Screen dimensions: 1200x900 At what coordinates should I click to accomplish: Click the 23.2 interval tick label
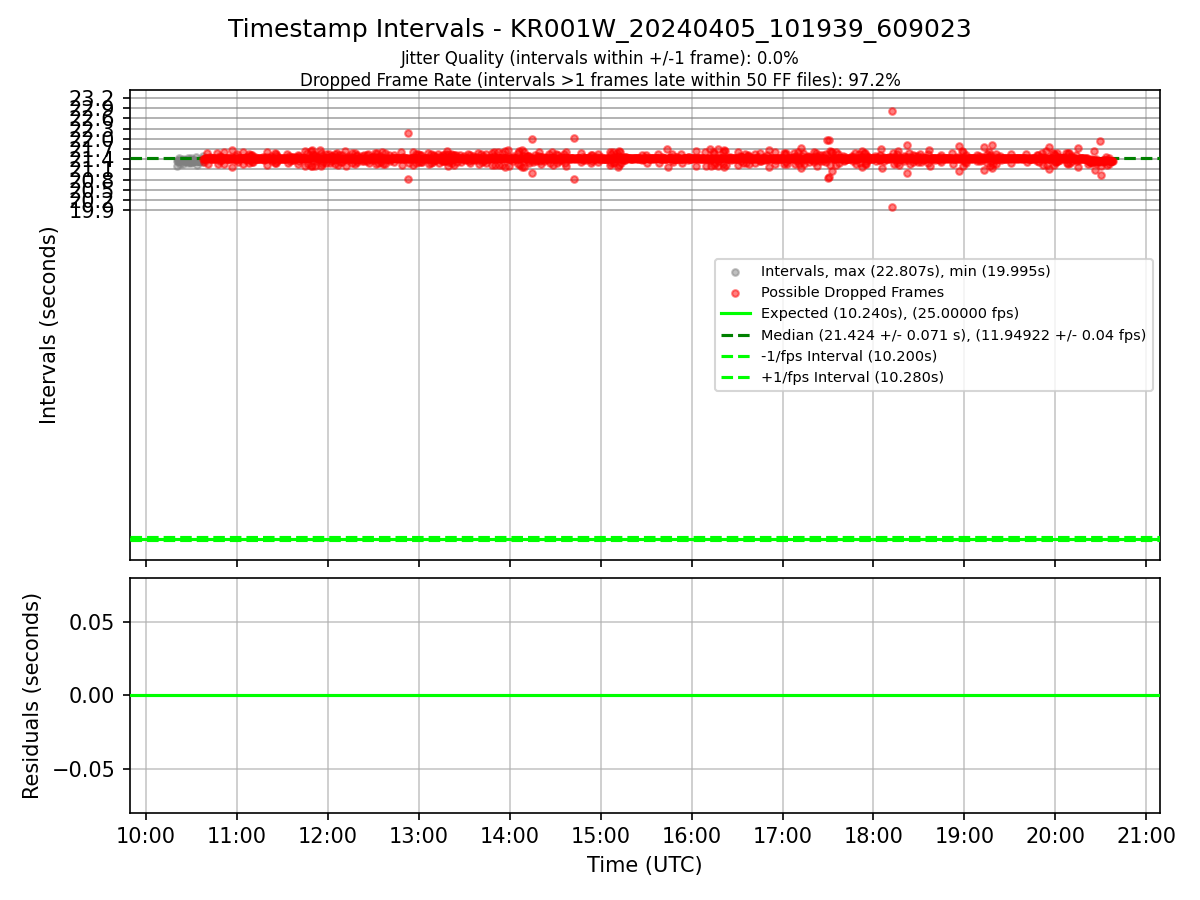[93, 98]
